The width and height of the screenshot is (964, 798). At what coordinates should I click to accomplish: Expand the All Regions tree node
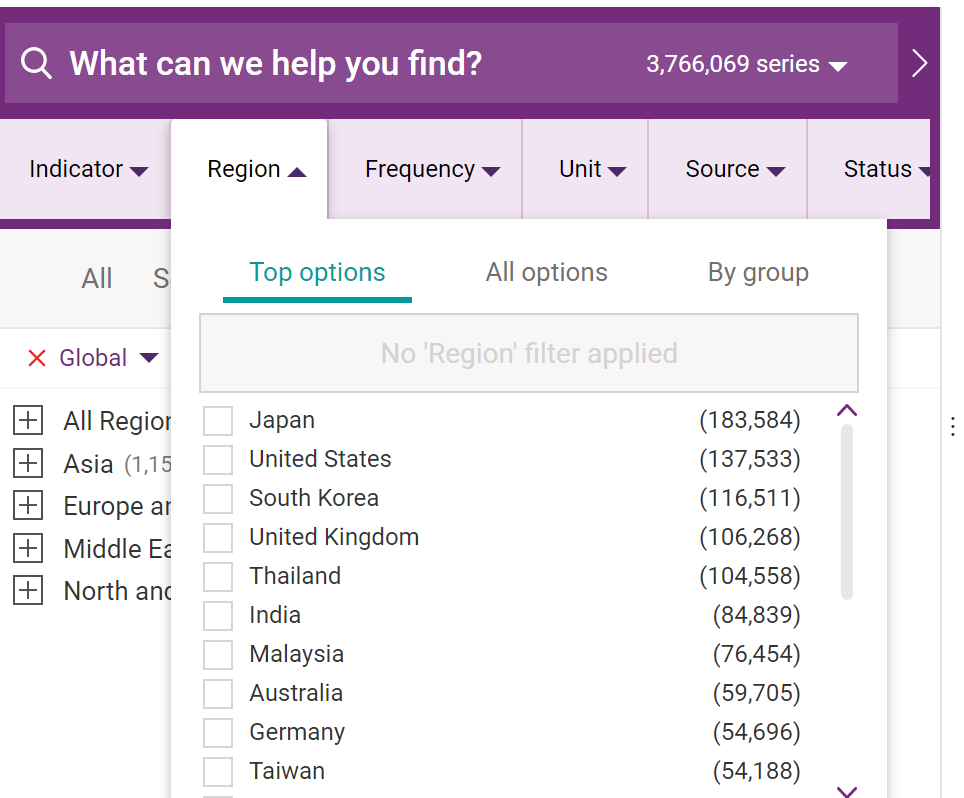pos(27,420)
